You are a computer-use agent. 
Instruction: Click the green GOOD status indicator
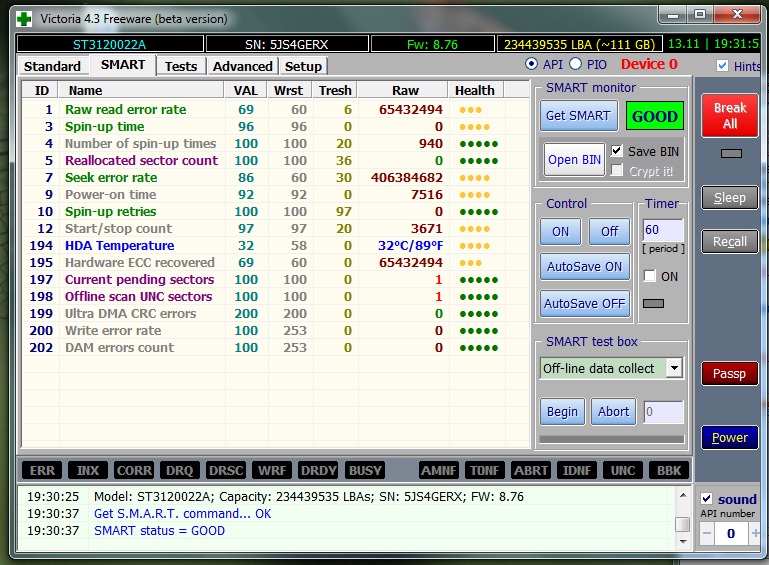pos(655,116)
